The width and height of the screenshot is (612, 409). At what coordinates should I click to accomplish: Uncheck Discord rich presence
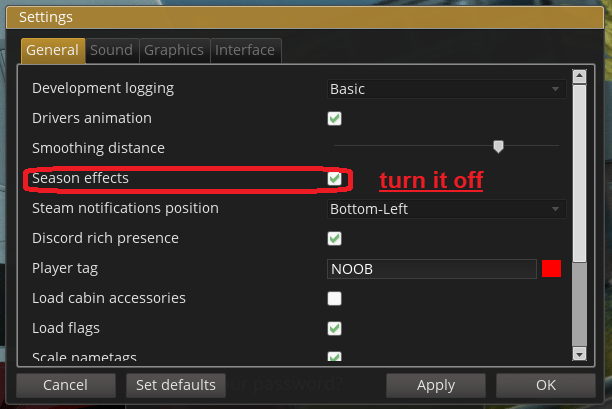(x=335, y=238)
